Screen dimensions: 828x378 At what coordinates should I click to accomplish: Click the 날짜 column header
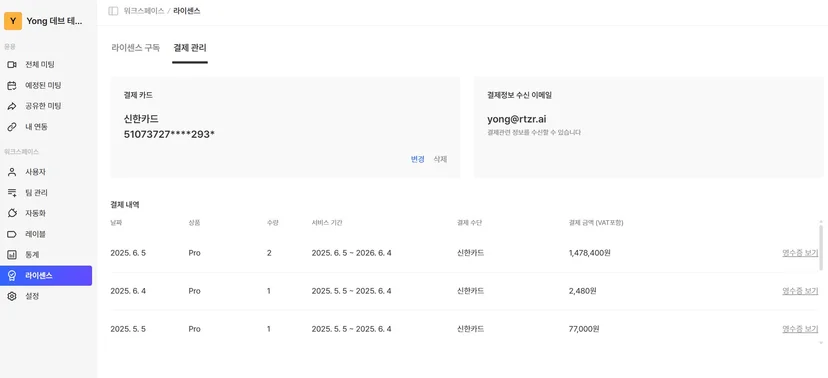point(116,223)
